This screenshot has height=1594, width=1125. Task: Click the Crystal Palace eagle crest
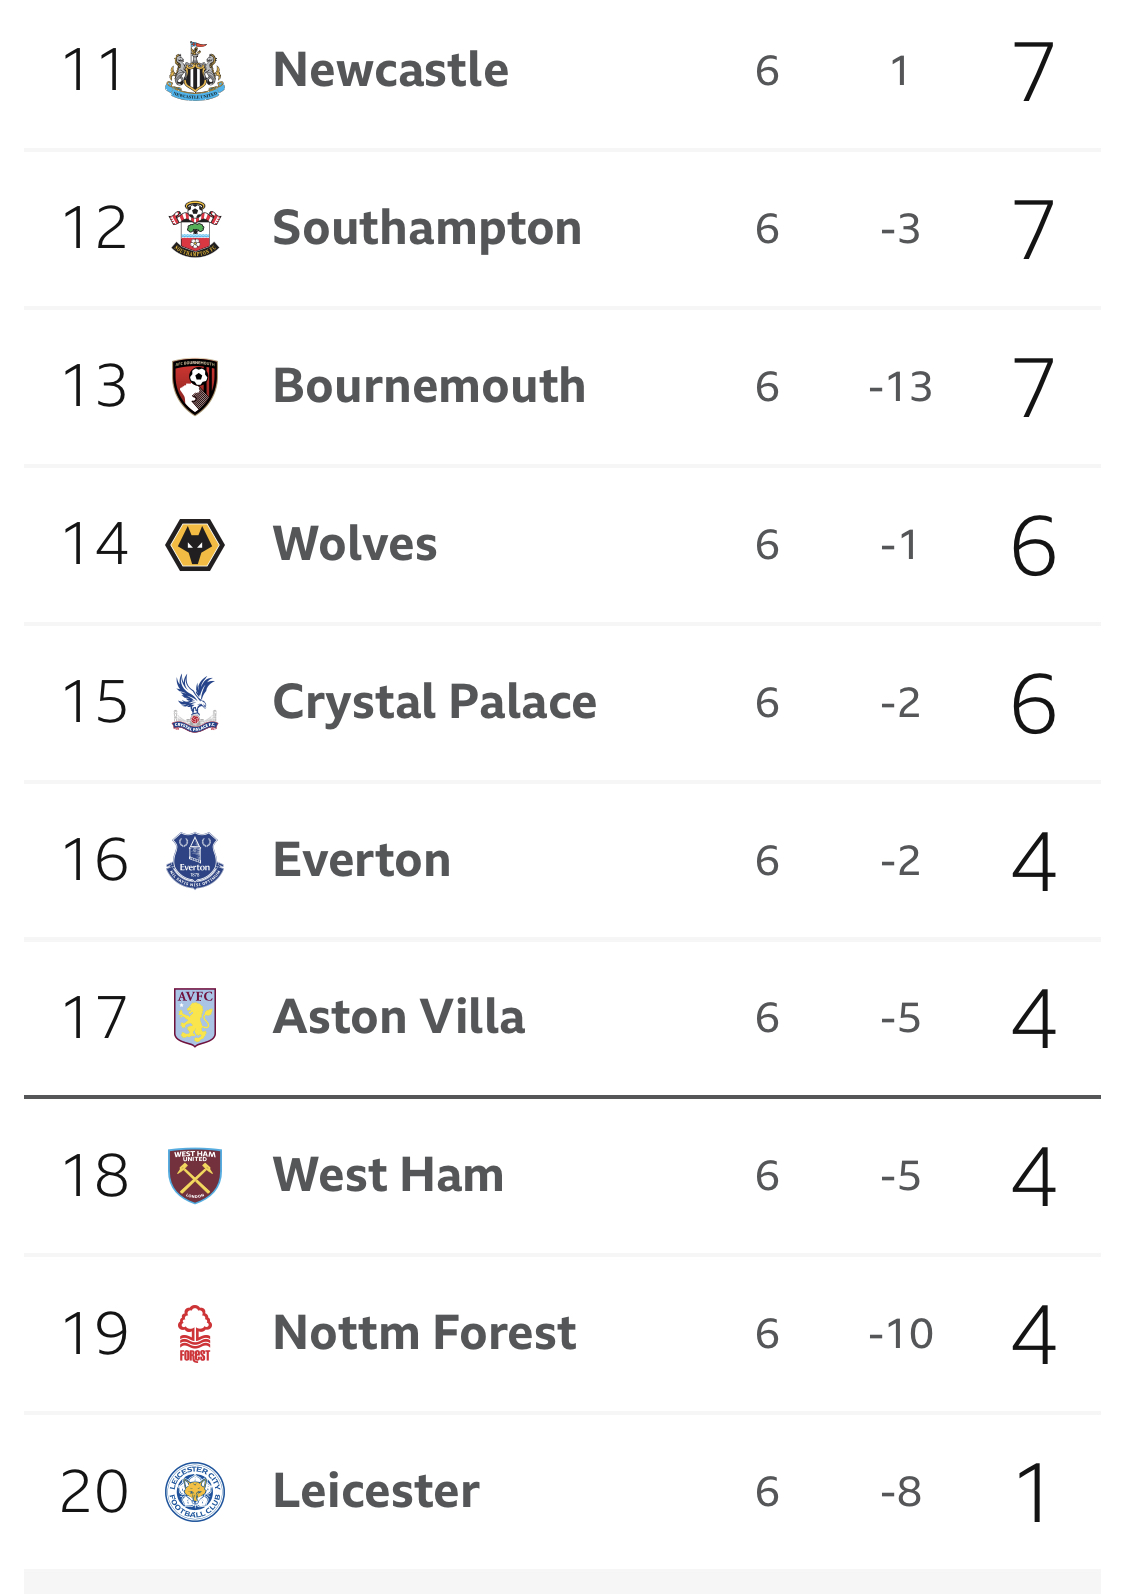point(195,703)
